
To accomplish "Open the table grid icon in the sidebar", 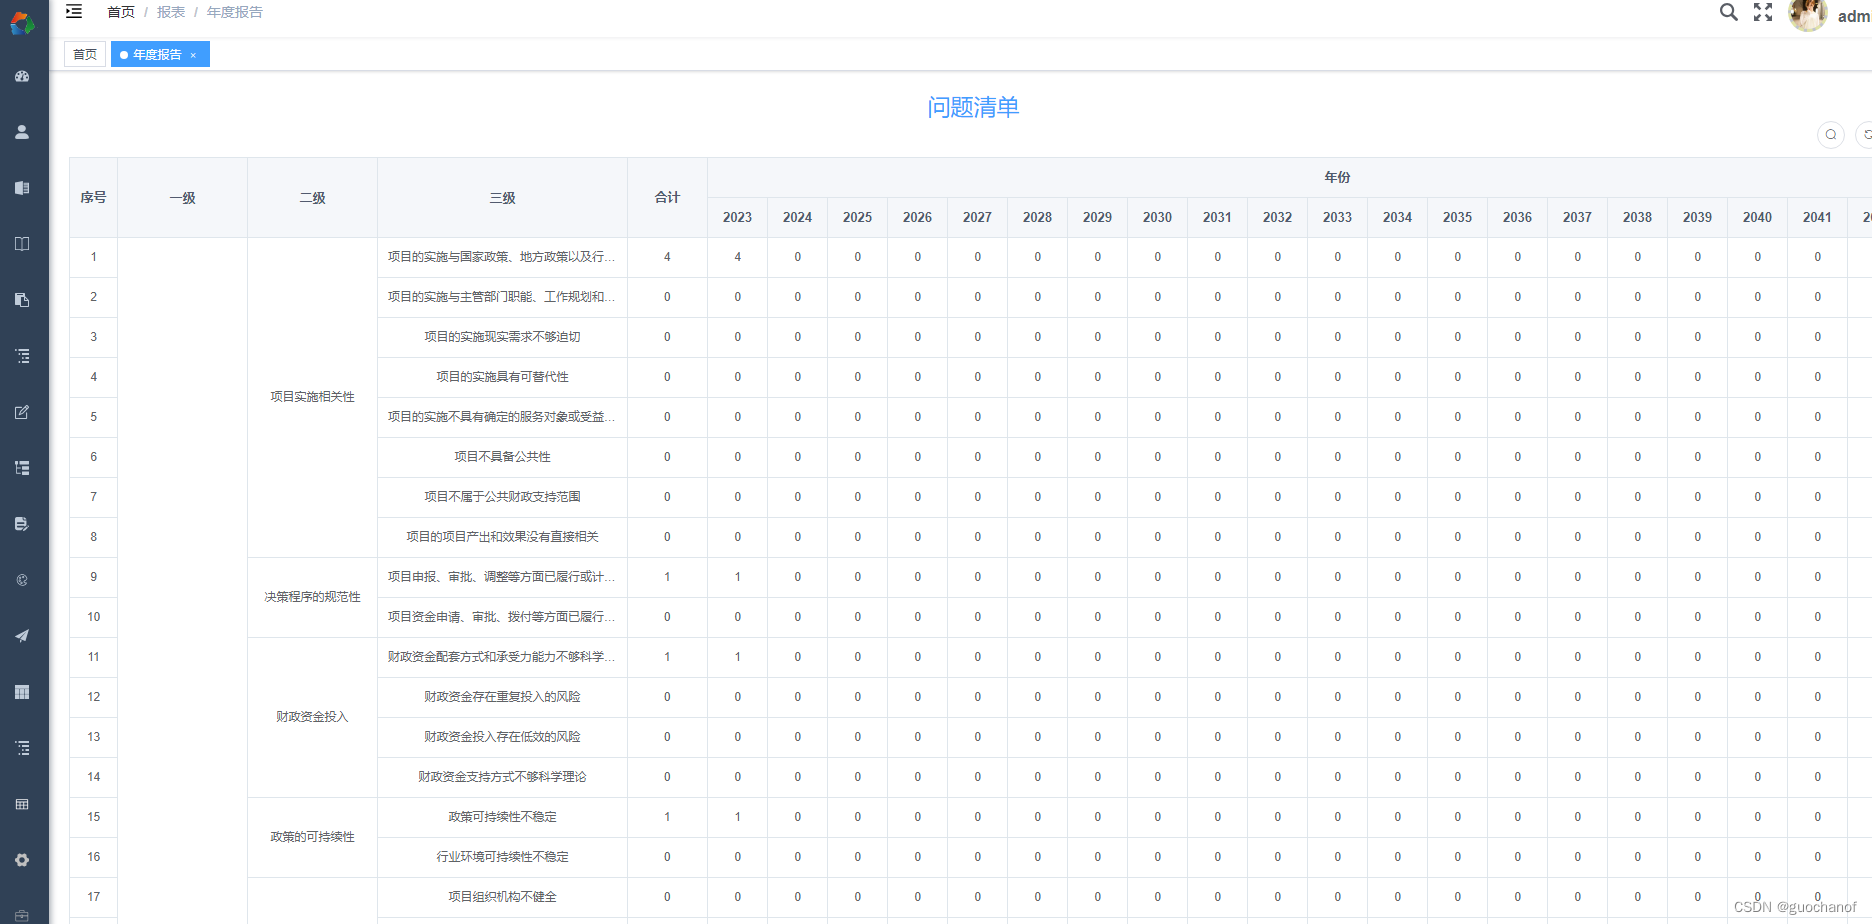I will click(21, 691).
